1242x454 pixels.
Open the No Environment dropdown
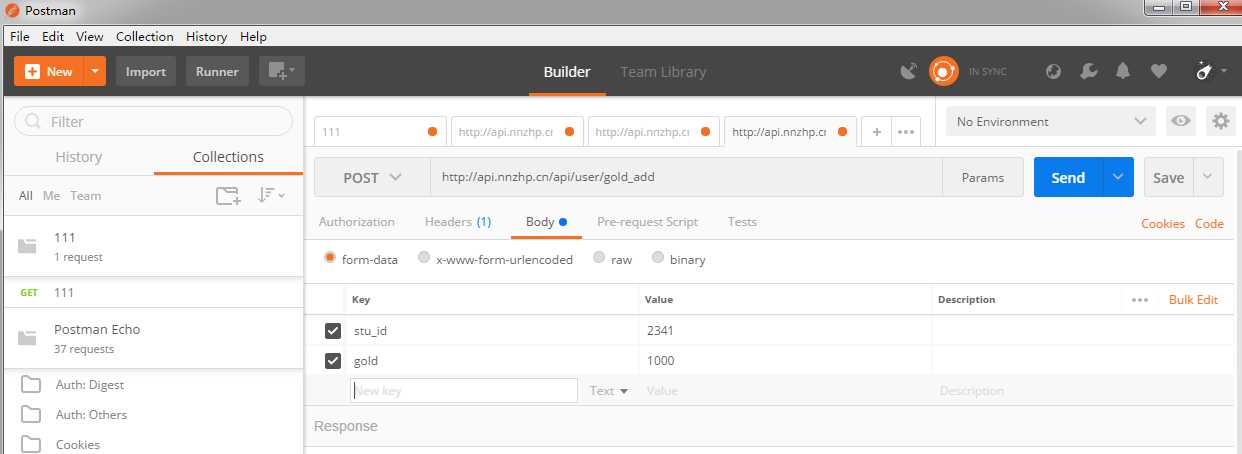[1051, 121]
